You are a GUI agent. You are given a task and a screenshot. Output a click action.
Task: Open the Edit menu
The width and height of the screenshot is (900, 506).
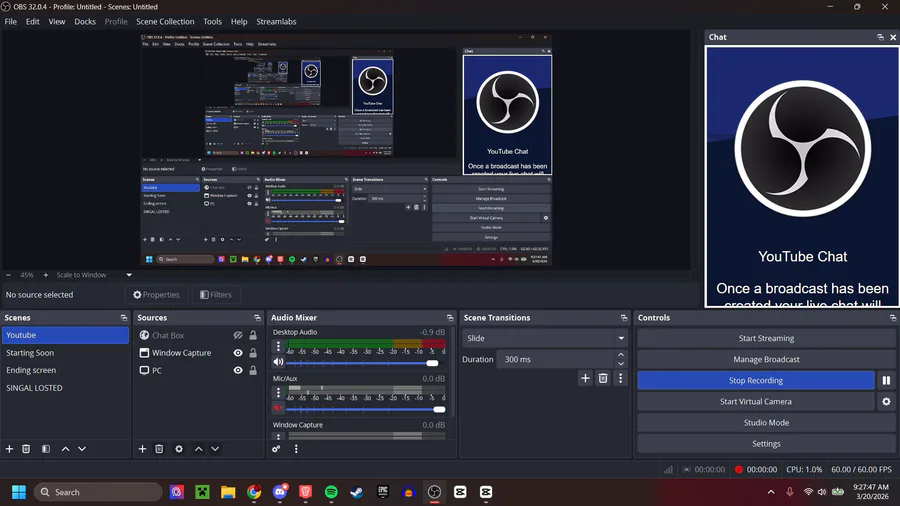(x=33, y=21)
